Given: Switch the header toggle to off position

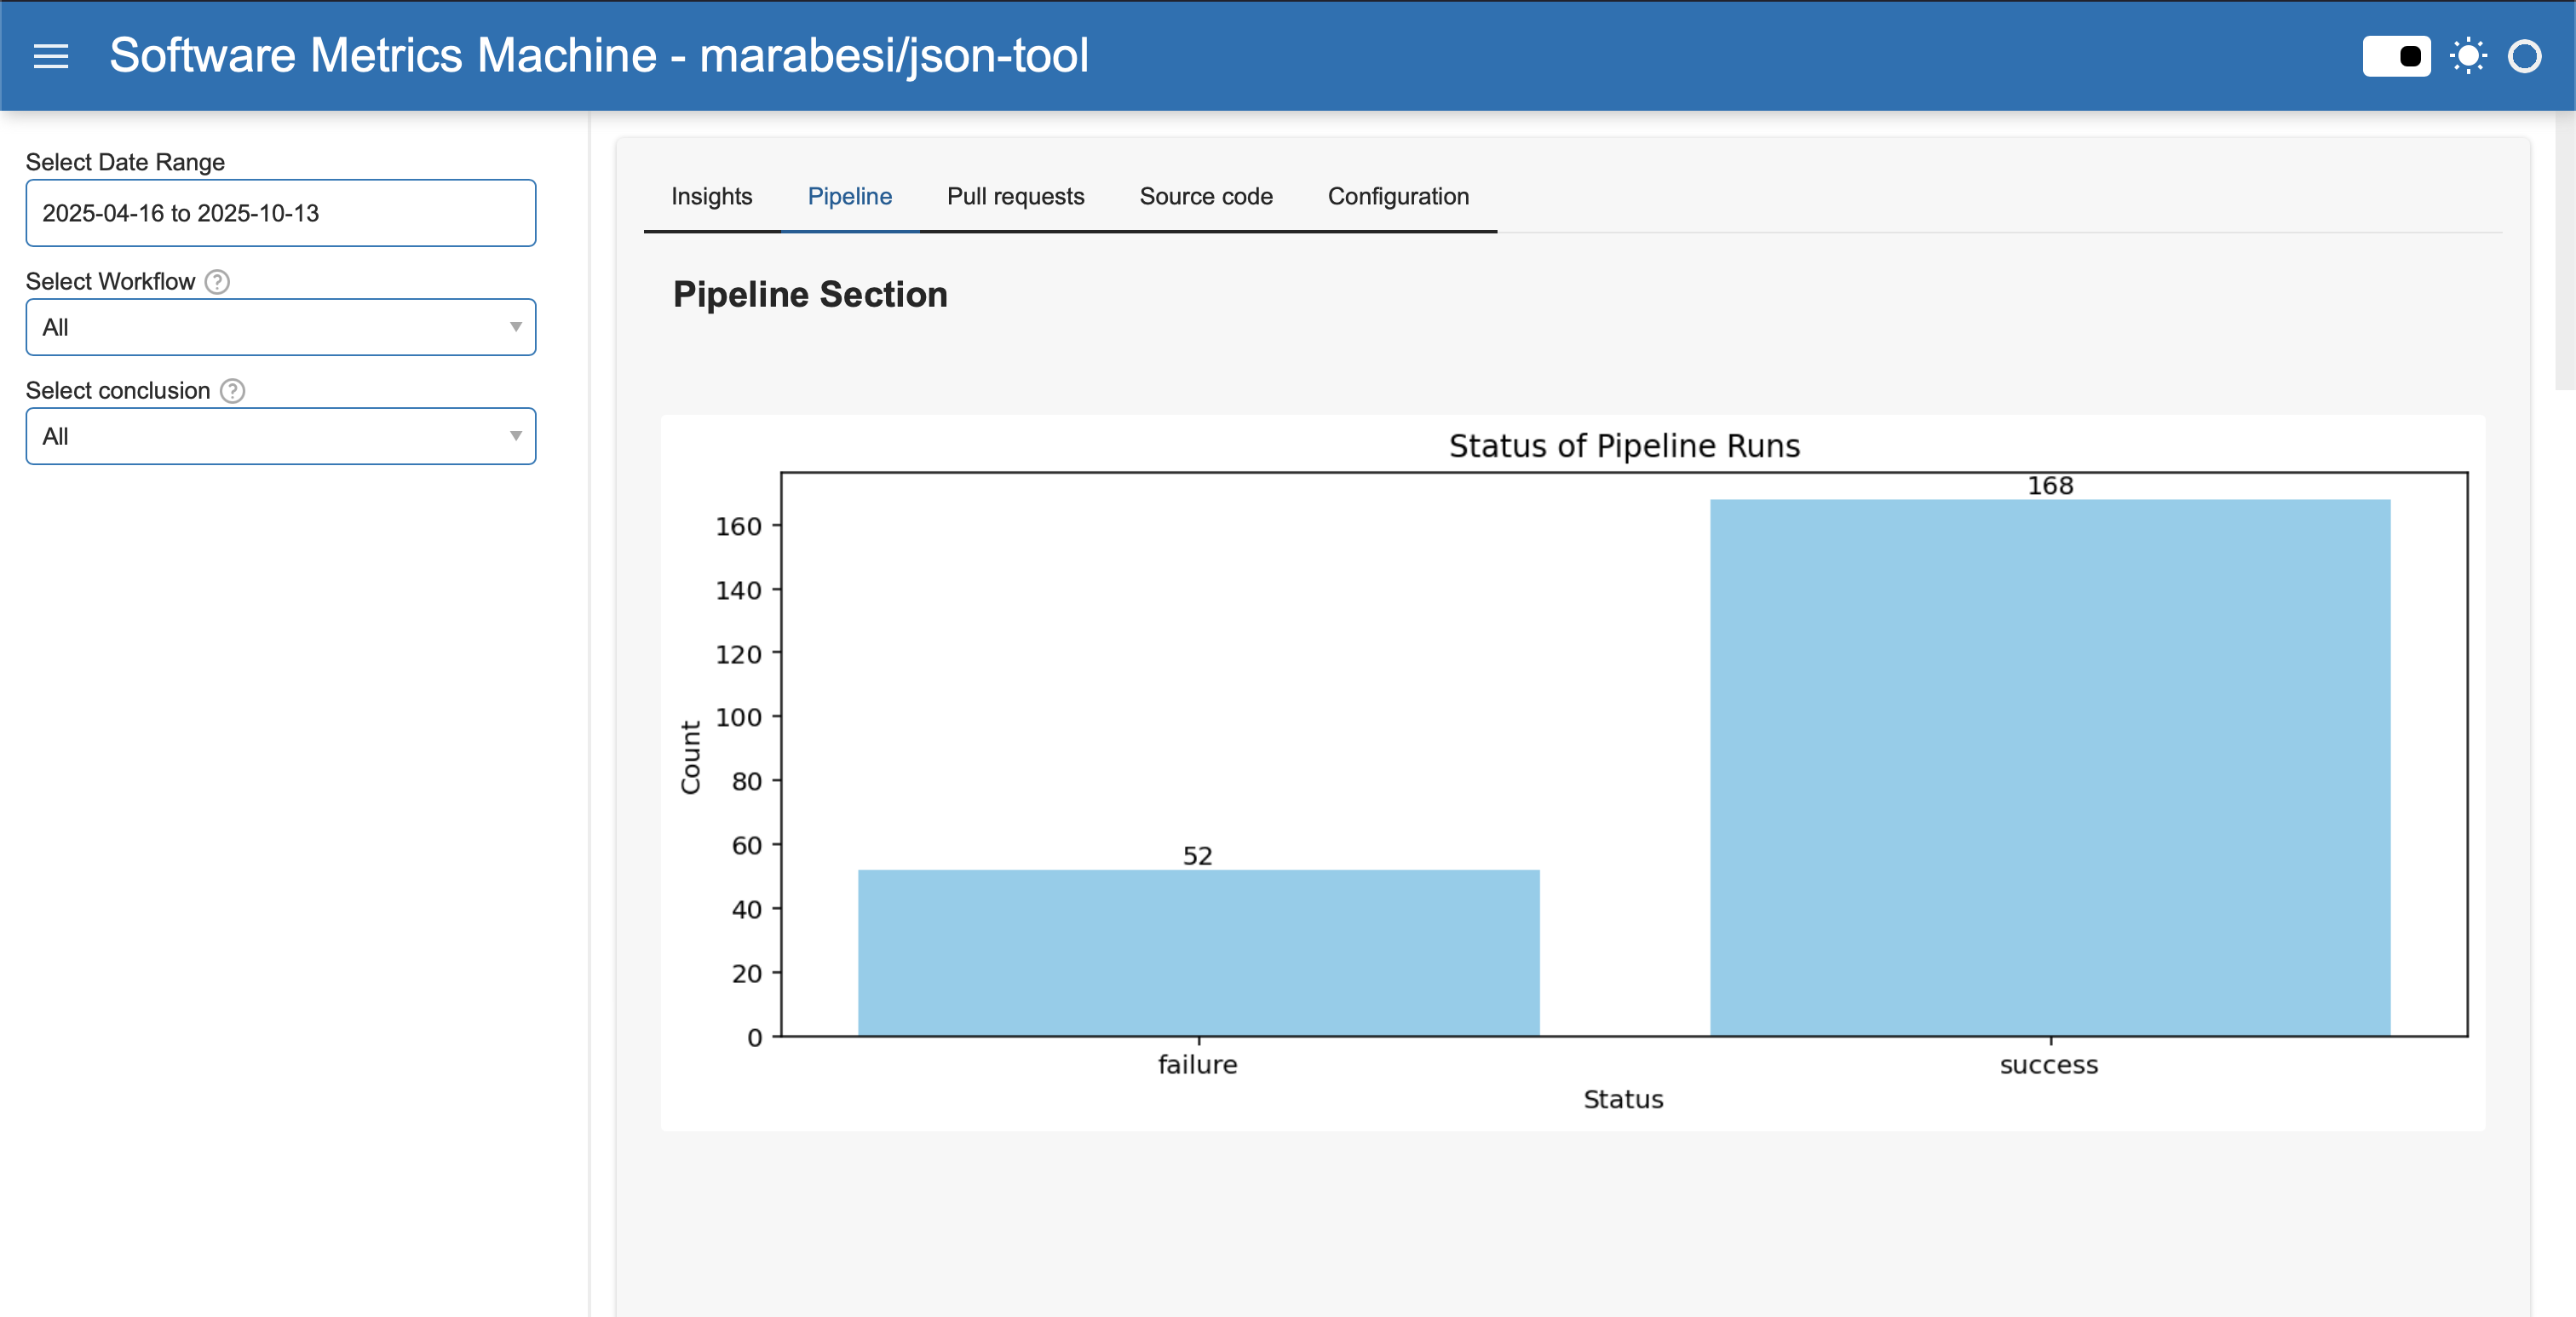Looking at the screenshot, I should pyautogui.click(x=2396, y=57).
